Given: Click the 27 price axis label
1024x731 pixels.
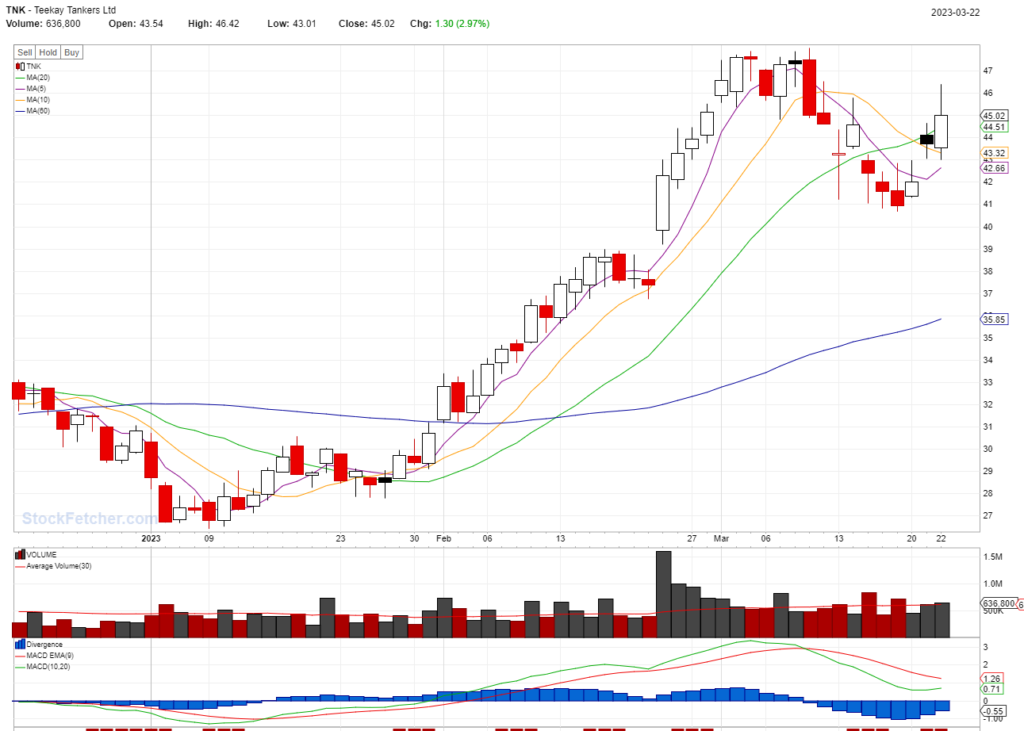Looking at the screenshot, I should (988, 516).
